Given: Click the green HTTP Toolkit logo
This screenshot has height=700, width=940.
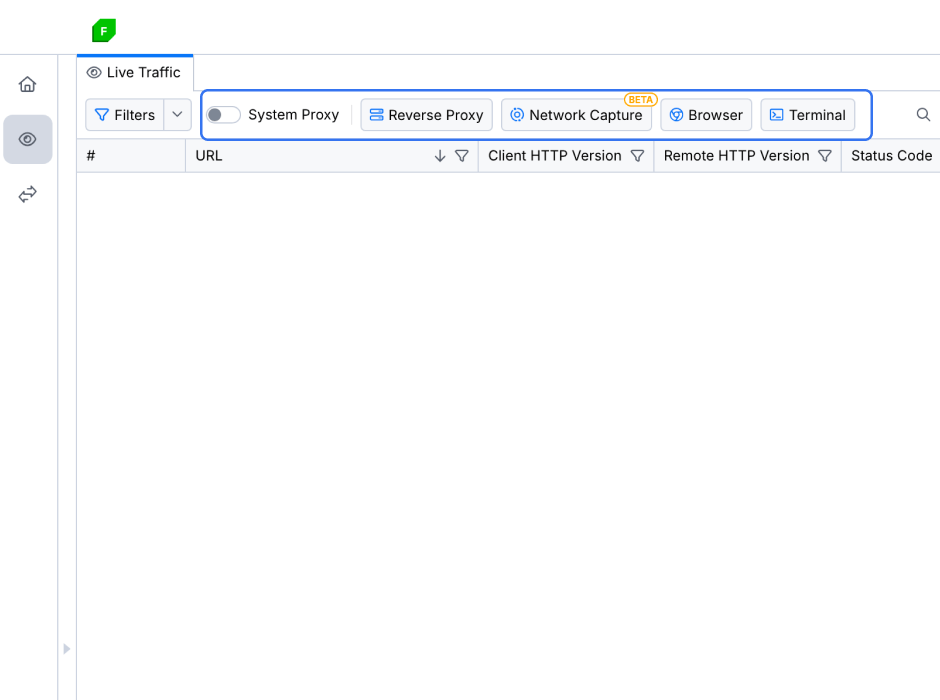Looking at the screenshot, I should click(x=103, y=30).
